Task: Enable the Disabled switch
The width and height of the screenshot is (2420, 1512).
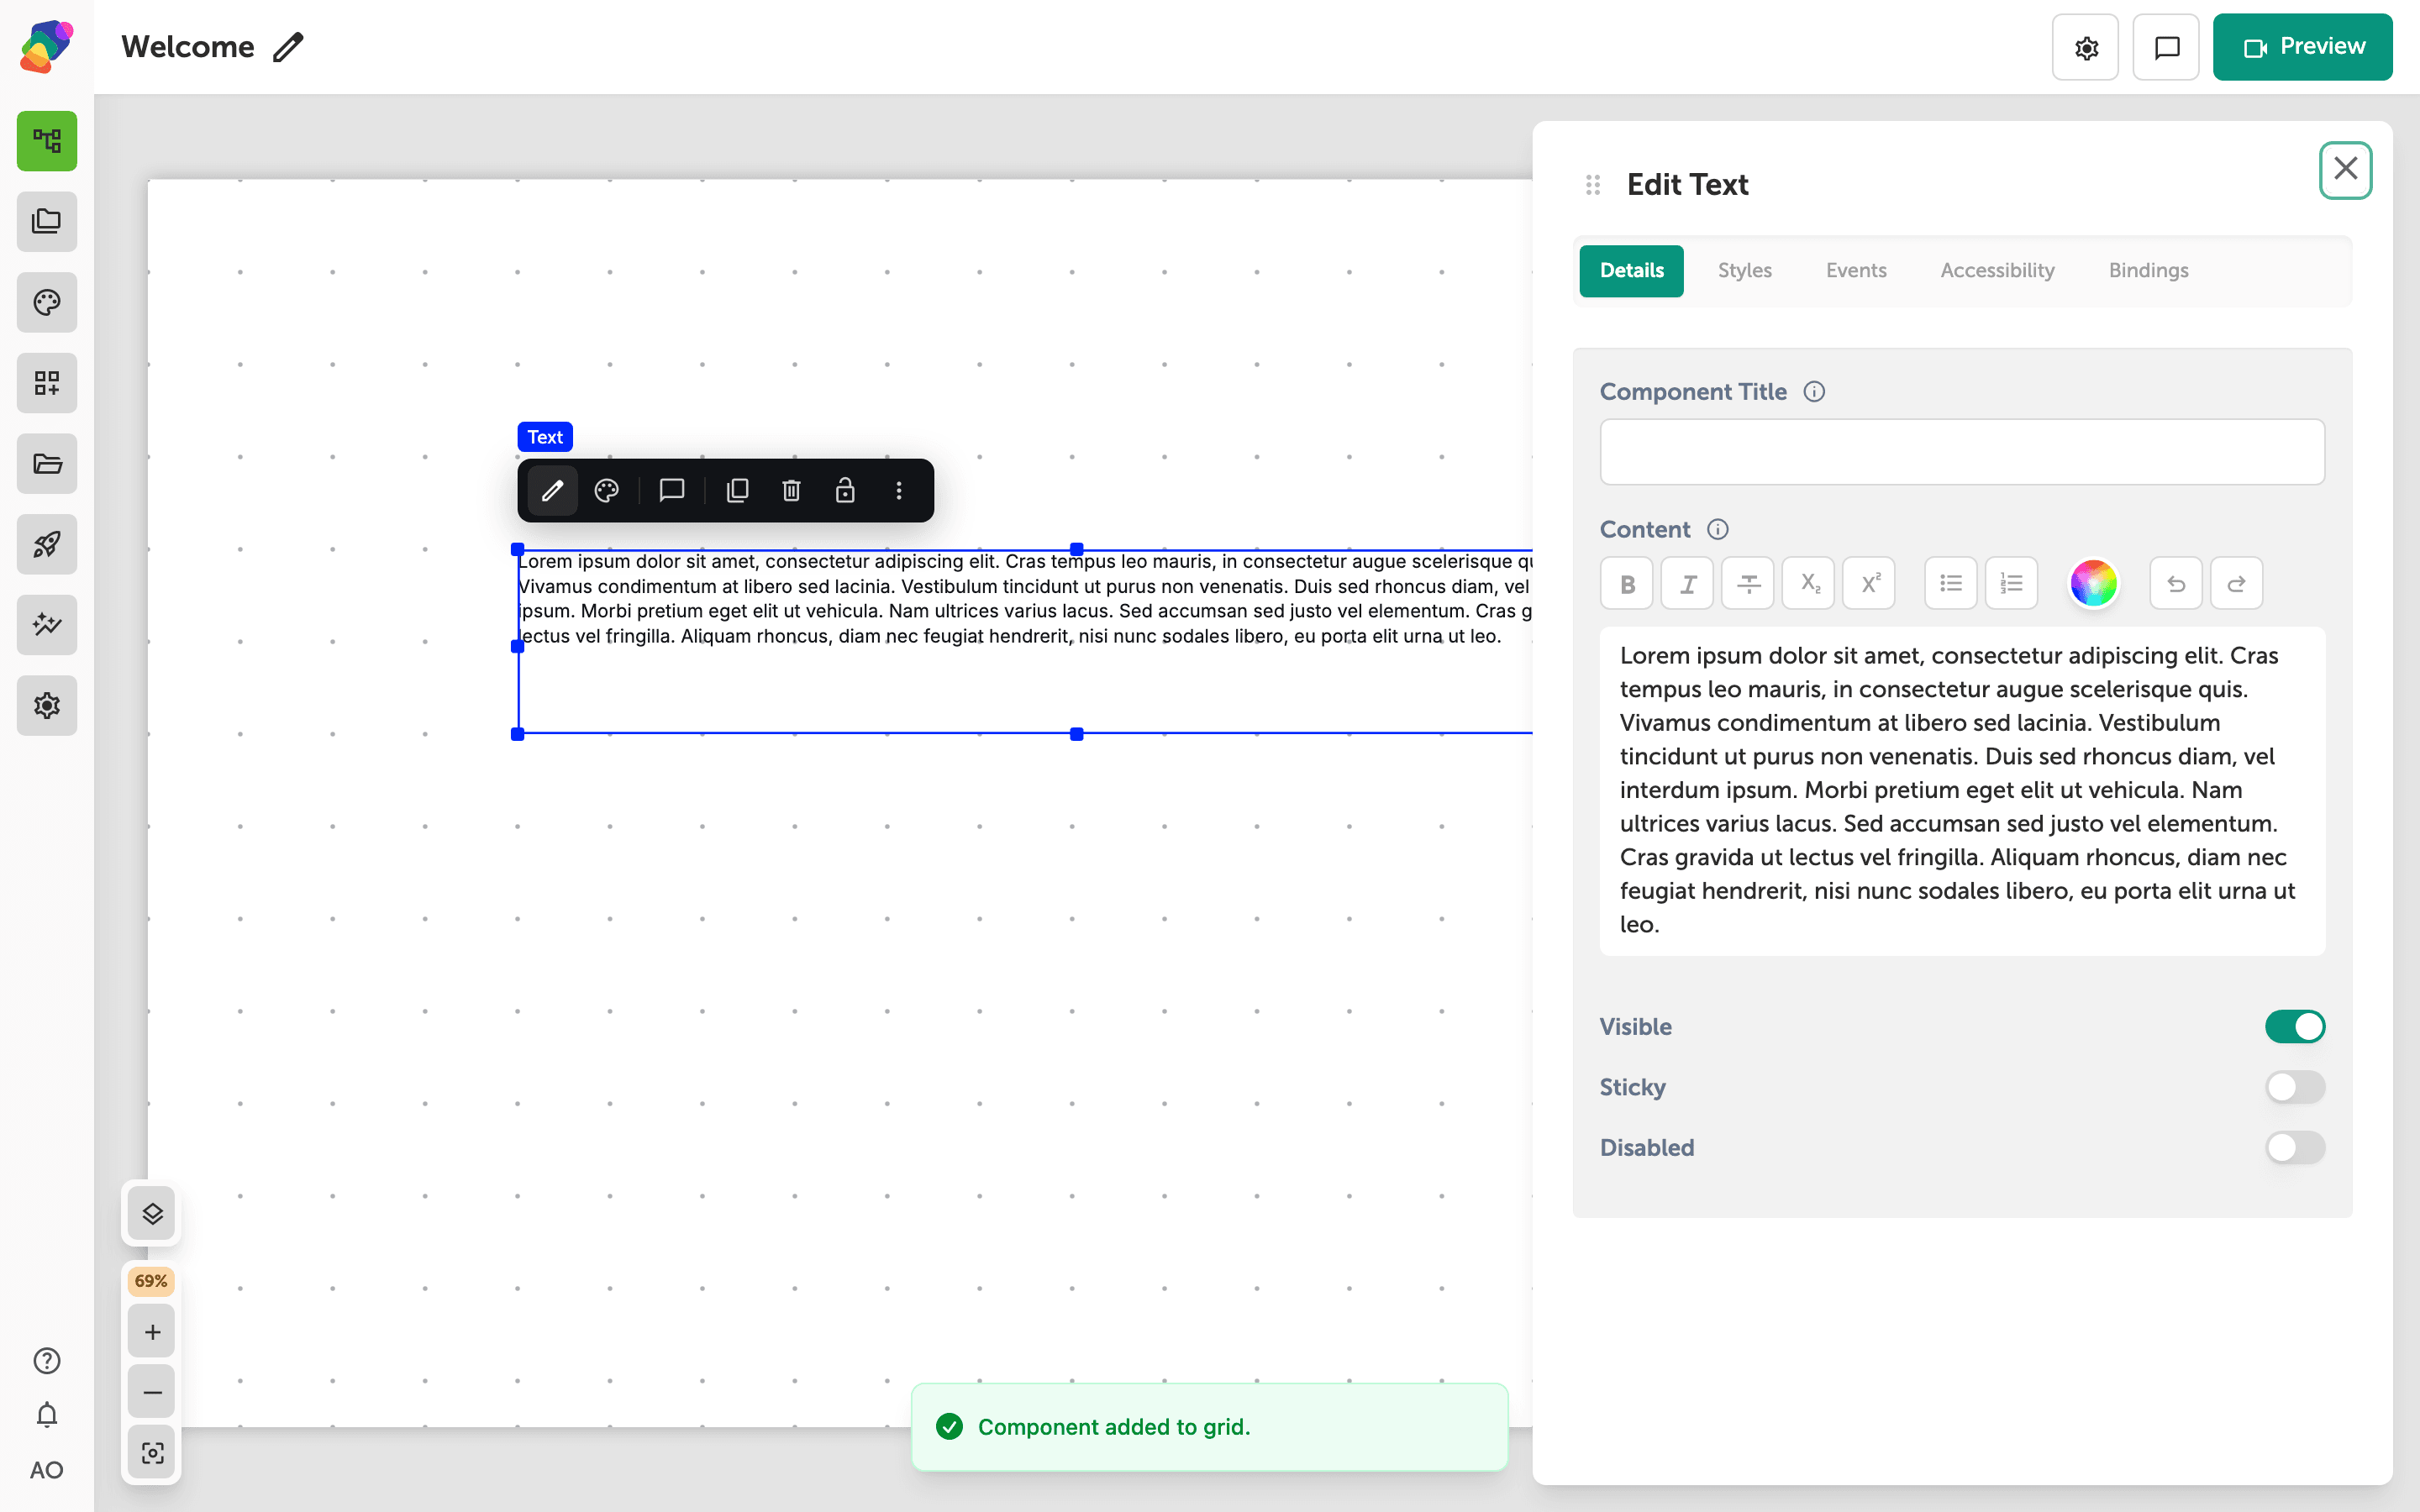Action: (x=2295, y=1147)
